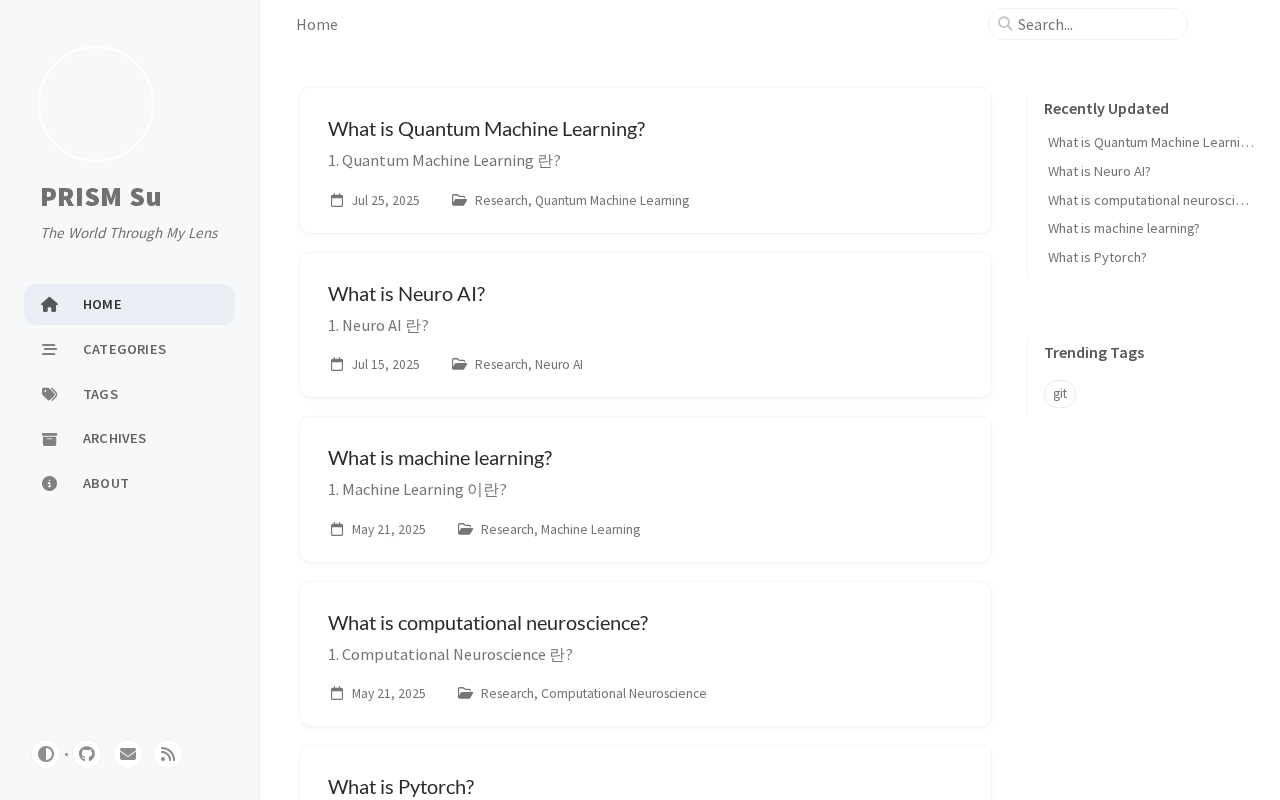This screenshot has width=1280, height=800.
Task: Open the RSS feed icon
Action: point(168,754)
